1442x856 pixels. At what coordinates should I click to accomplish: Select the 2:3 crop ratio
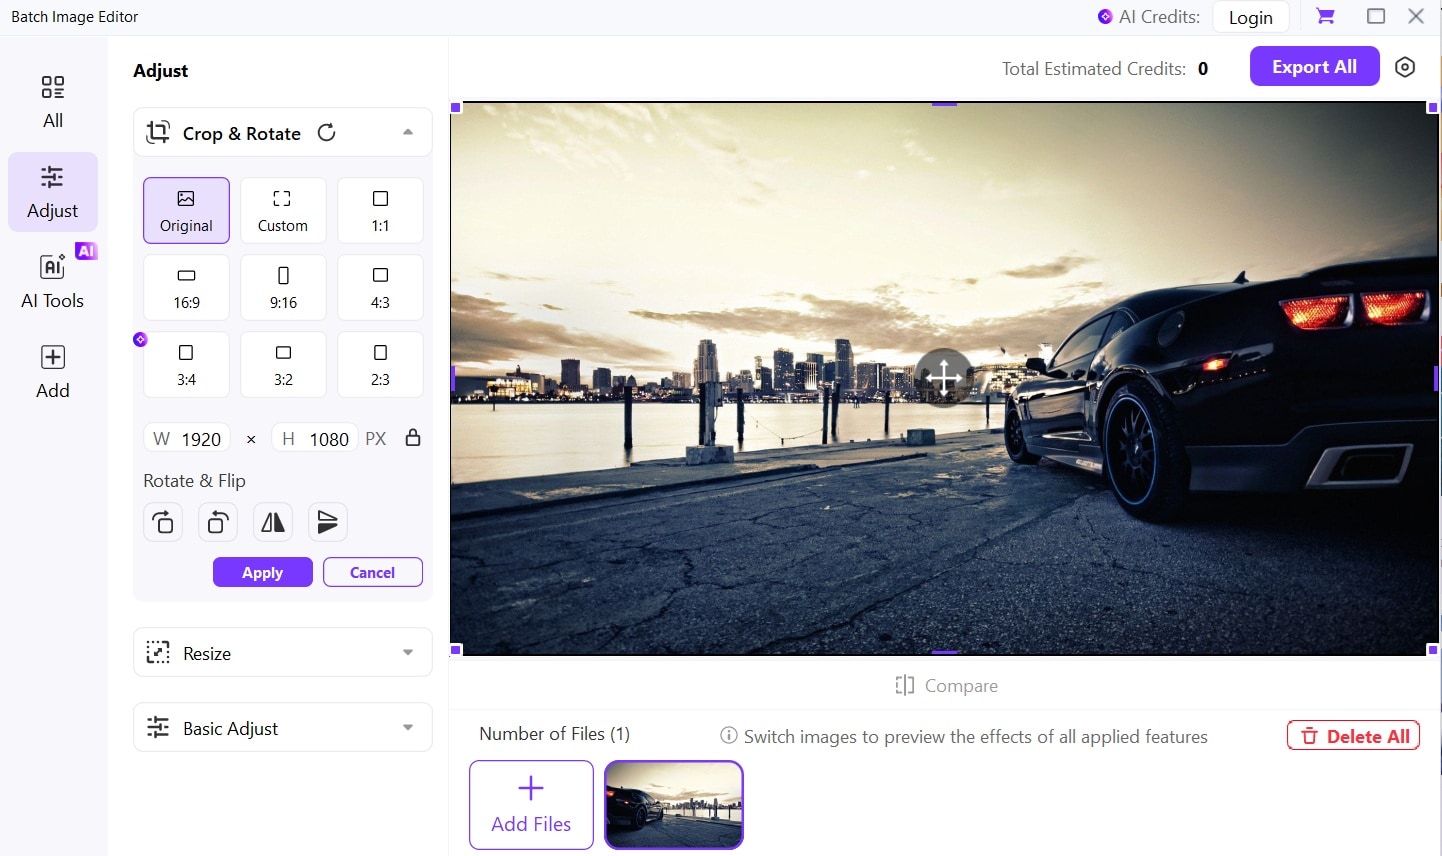point(380,364)
